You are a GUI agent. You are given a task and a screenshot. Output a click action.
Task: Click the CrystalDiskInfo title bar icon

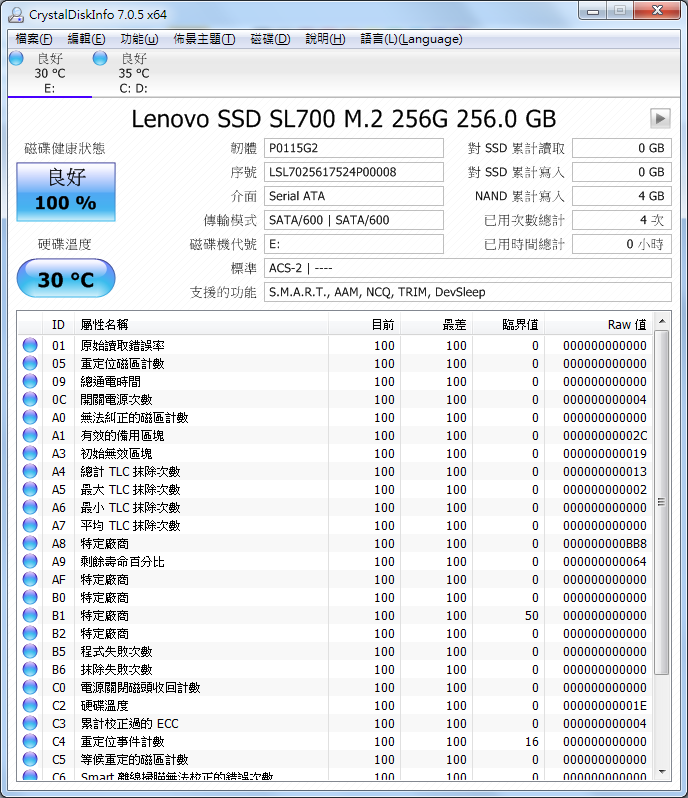click(16, 14)
